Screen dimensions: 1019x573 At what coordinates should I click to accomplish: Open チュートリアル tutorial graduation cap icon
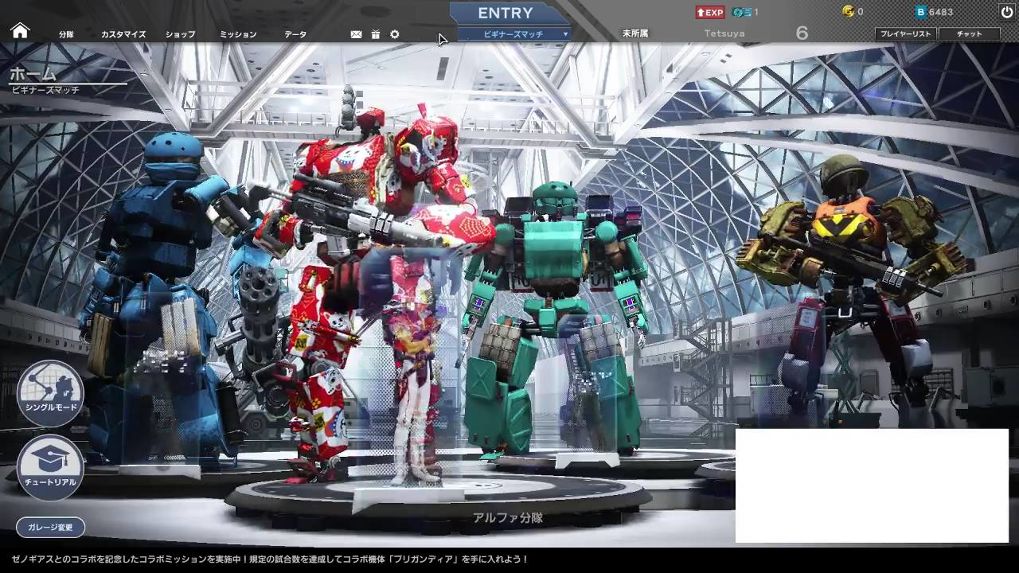[x=50, y=467]
